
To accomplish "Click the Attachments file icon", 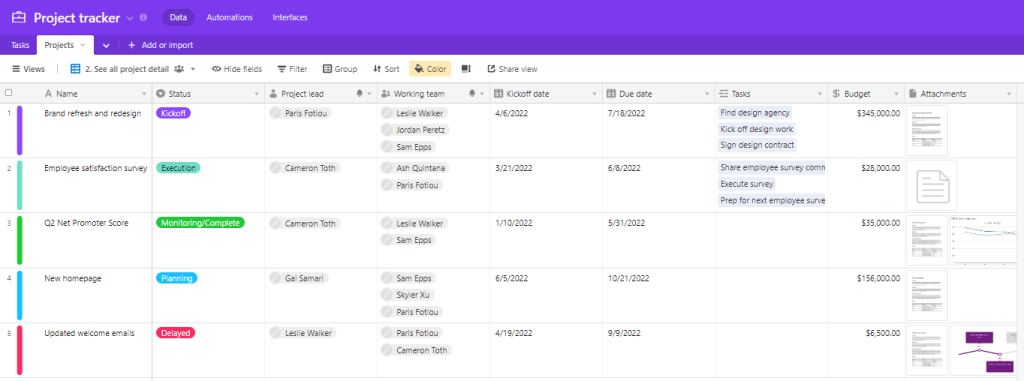I will pyautogui.click(x=912, y=93).
